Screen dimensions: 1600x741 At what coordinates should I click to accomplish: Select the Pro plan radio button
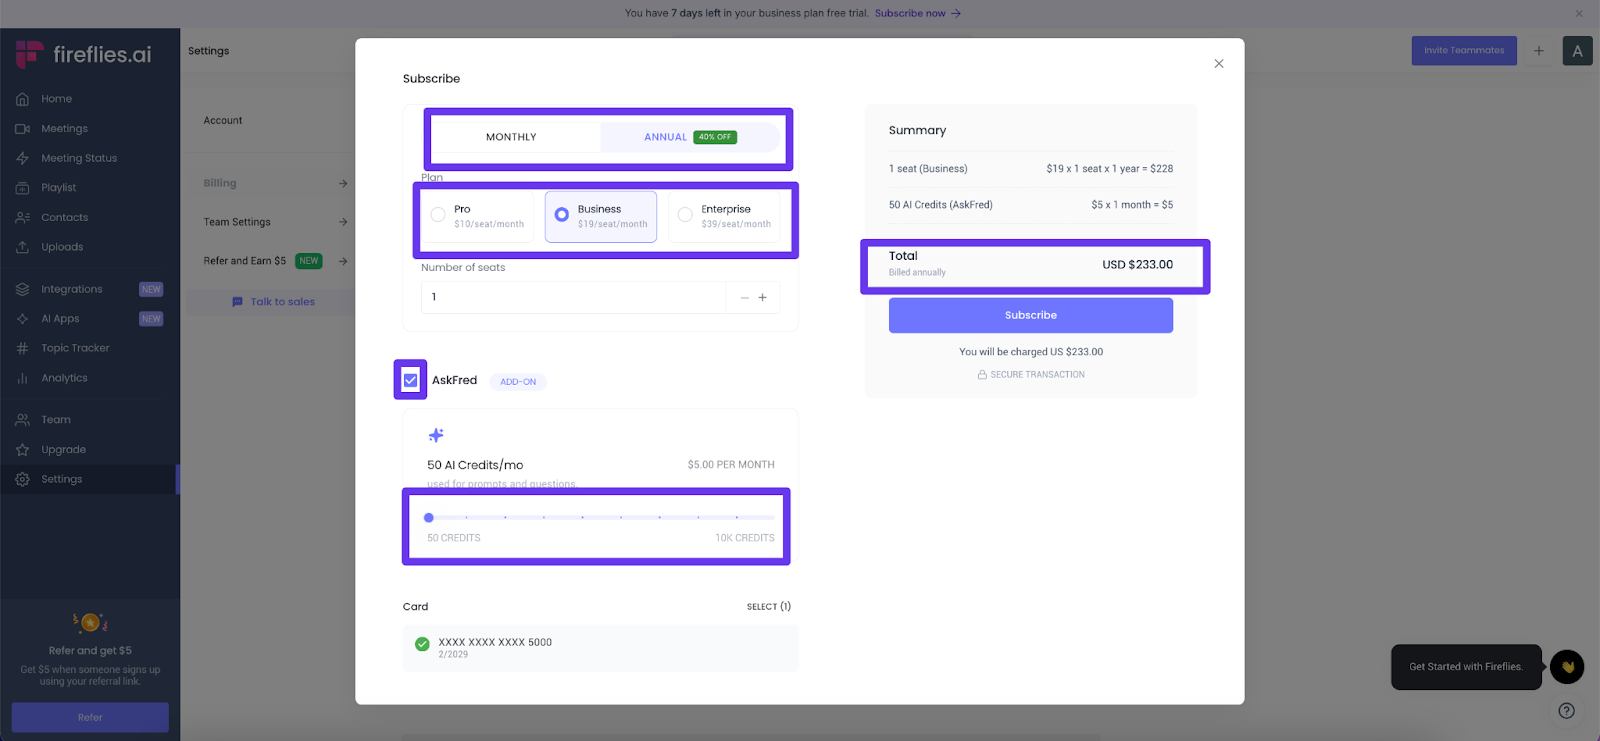(438, 215)
